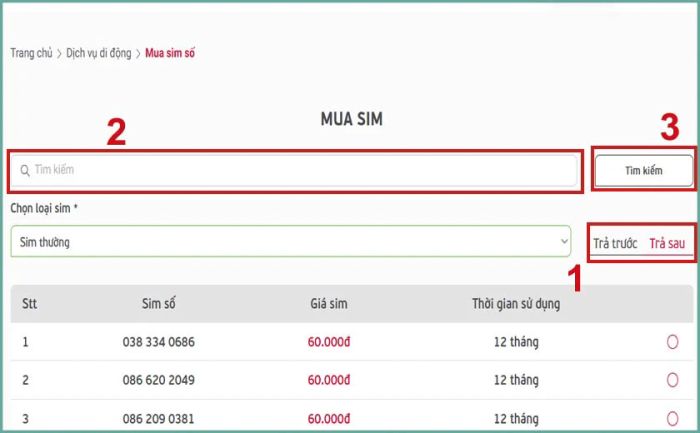
Task: Switch to the Trả sau tab
Action: tap(667, 243)
